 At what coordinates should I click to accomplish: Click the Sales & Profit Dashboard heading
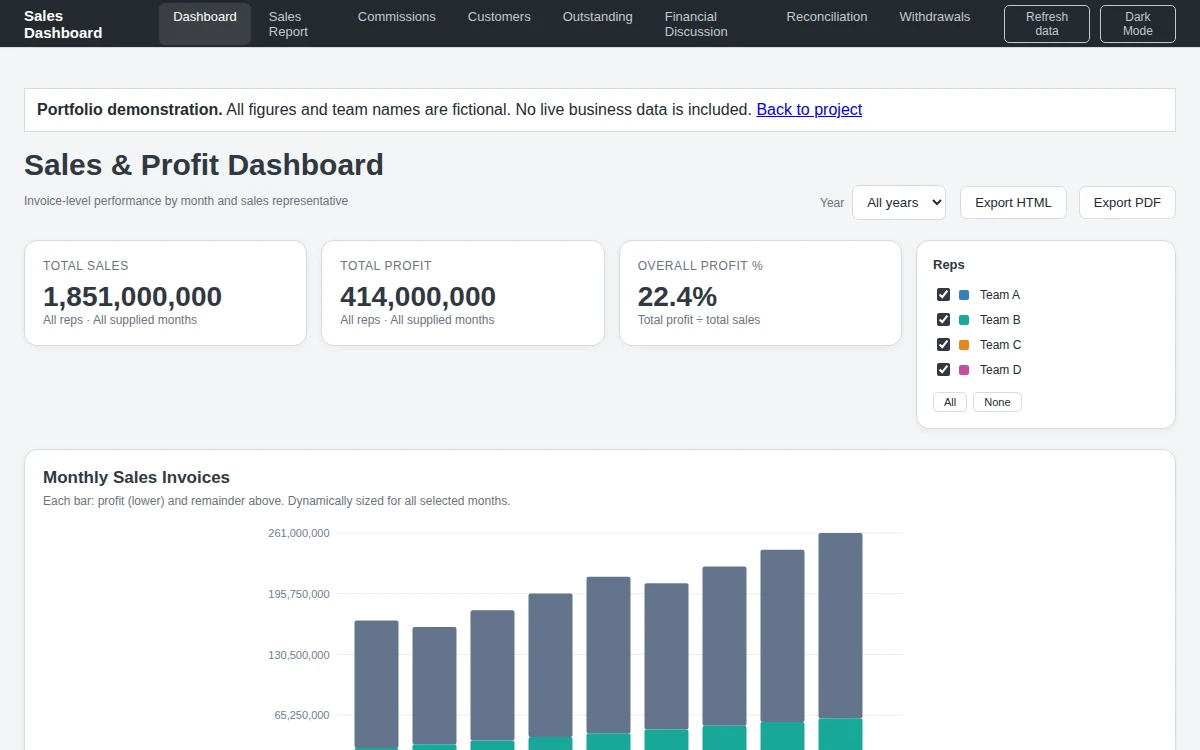coord(204,165)
